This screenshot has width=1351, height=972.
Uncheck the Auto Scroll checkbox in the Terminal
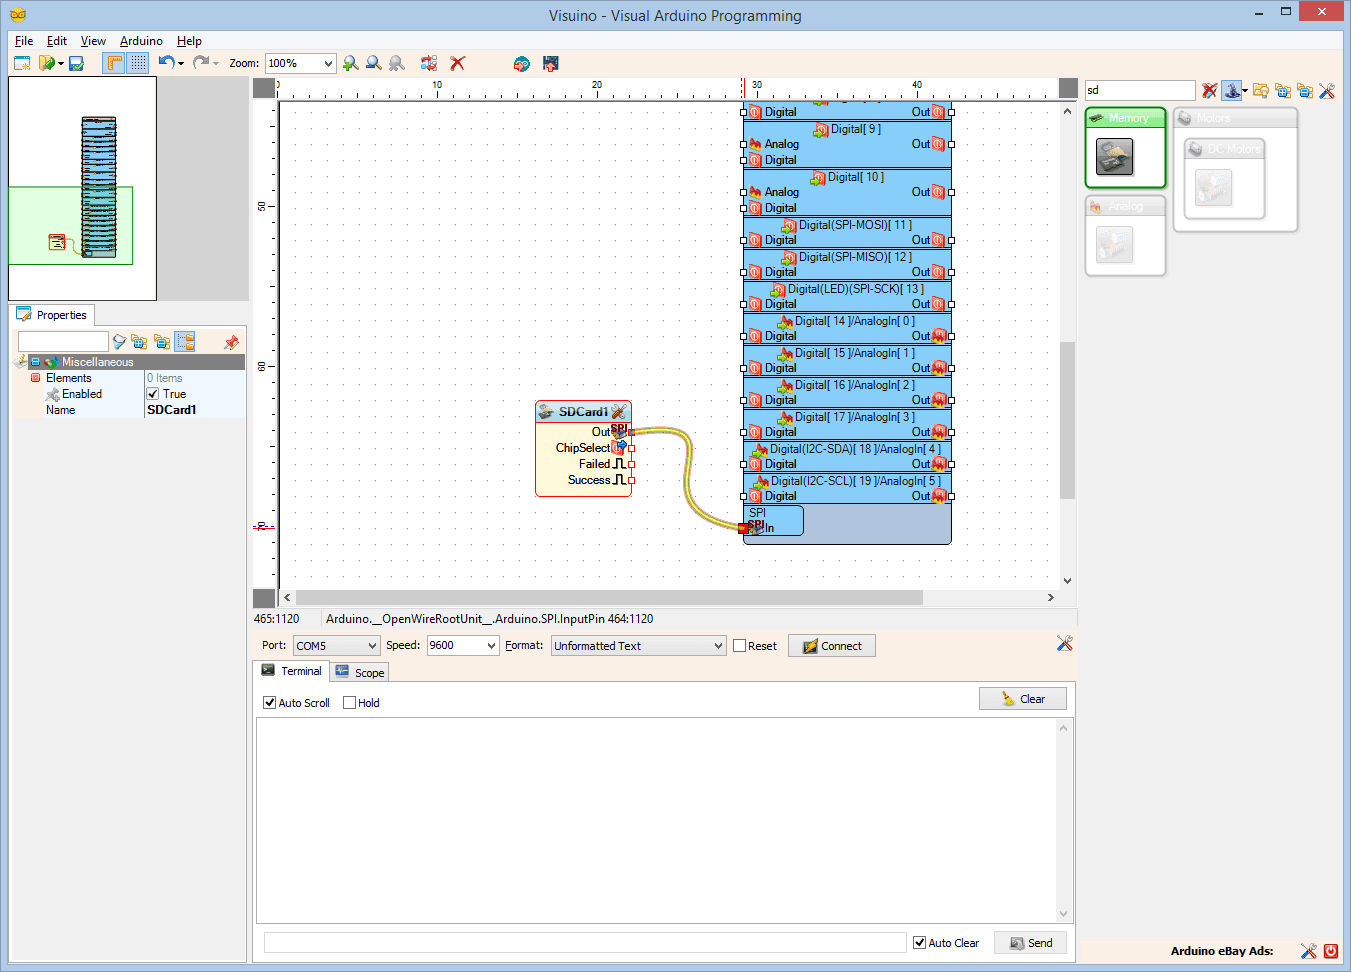[x=269, y=702]
